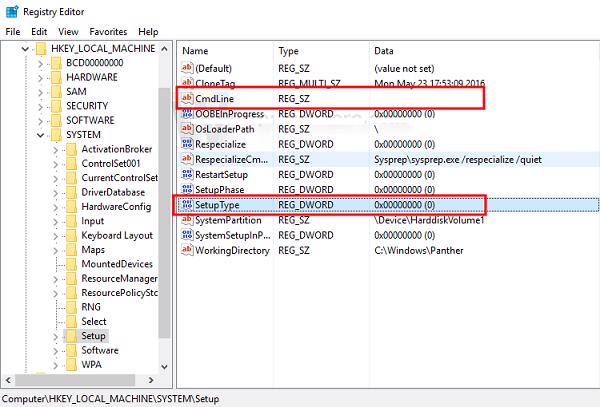
Task: Click the tree pane scroll-down arrow
Action: [164, 366]
